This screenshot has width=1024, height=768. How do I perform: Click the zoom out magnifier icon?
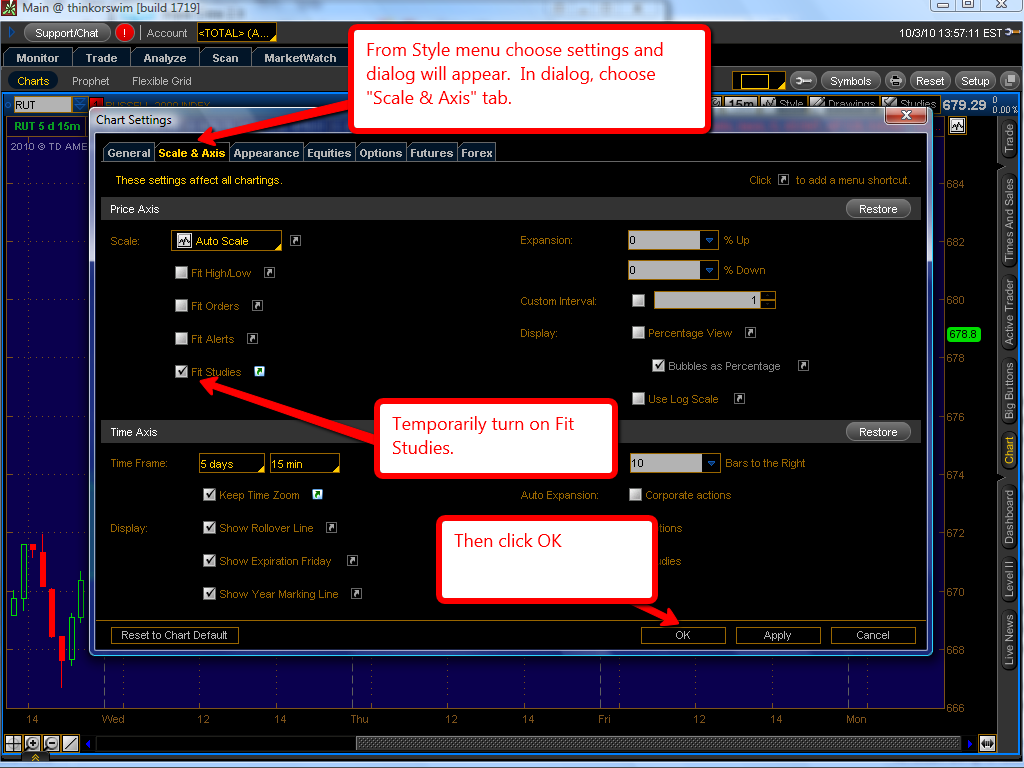click(x=51, y=743)
